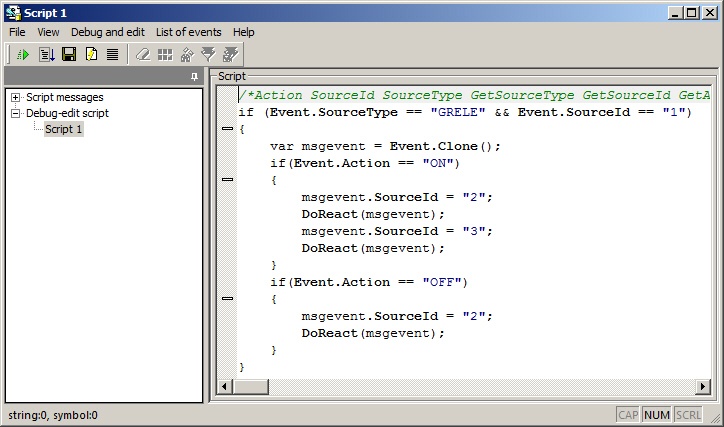Image resolution: width=724 pixels, height=427 pixels.
Task: Click the grid table toolbar icon
Action: pyautogui.click(x=165, y=54)
